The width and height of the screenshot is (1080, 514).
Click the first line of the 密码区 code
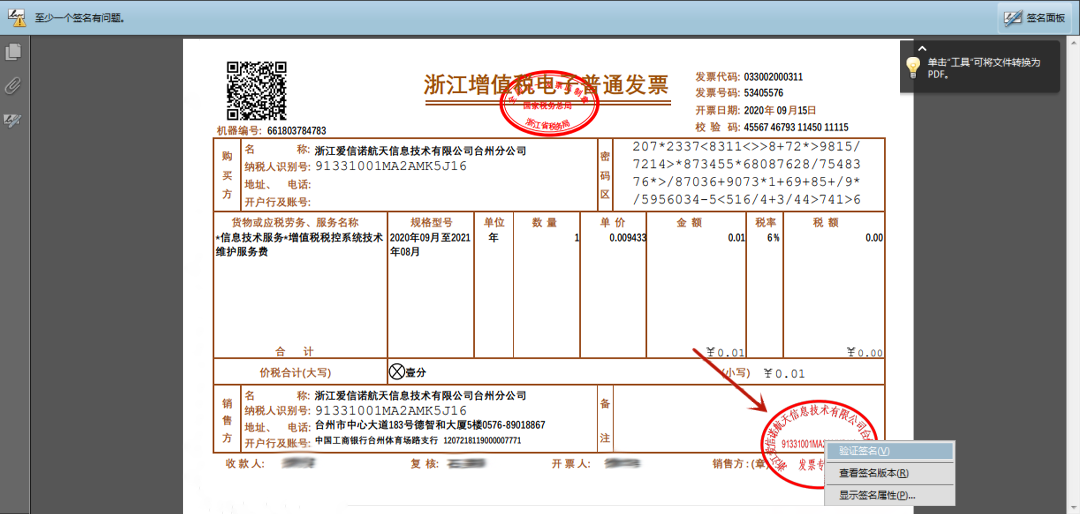(746, 147)
